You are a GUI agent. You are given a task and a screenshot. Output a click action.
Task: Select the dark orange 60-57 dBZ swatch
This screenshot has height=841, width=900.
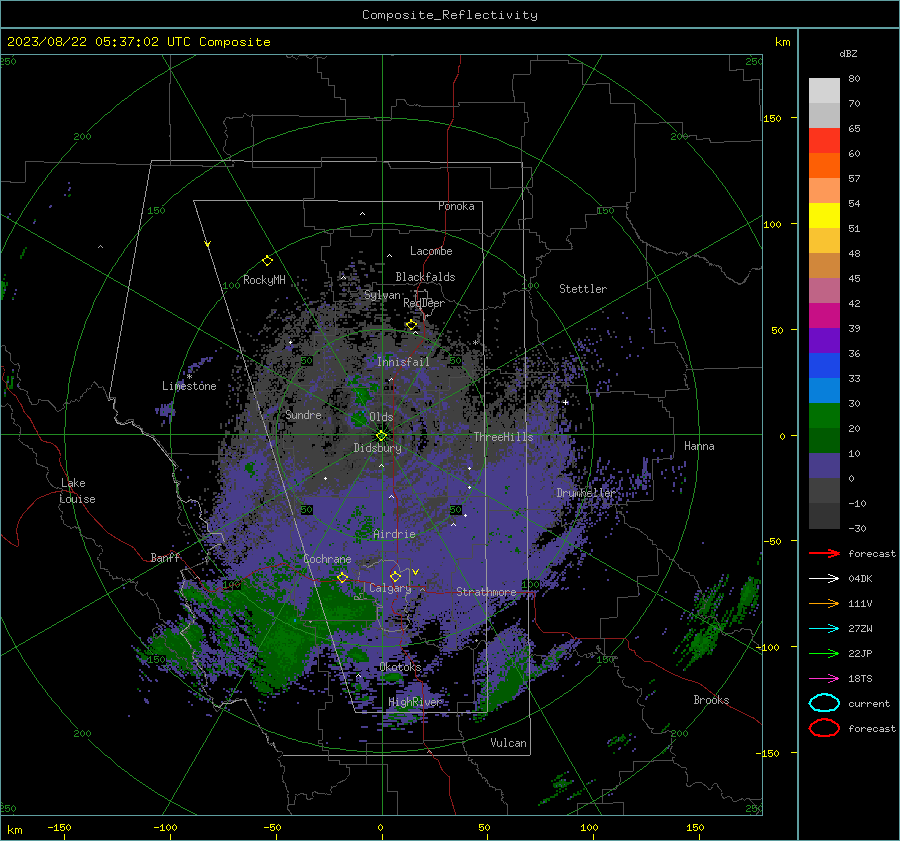pyautogui.click(x=824, y=165)
